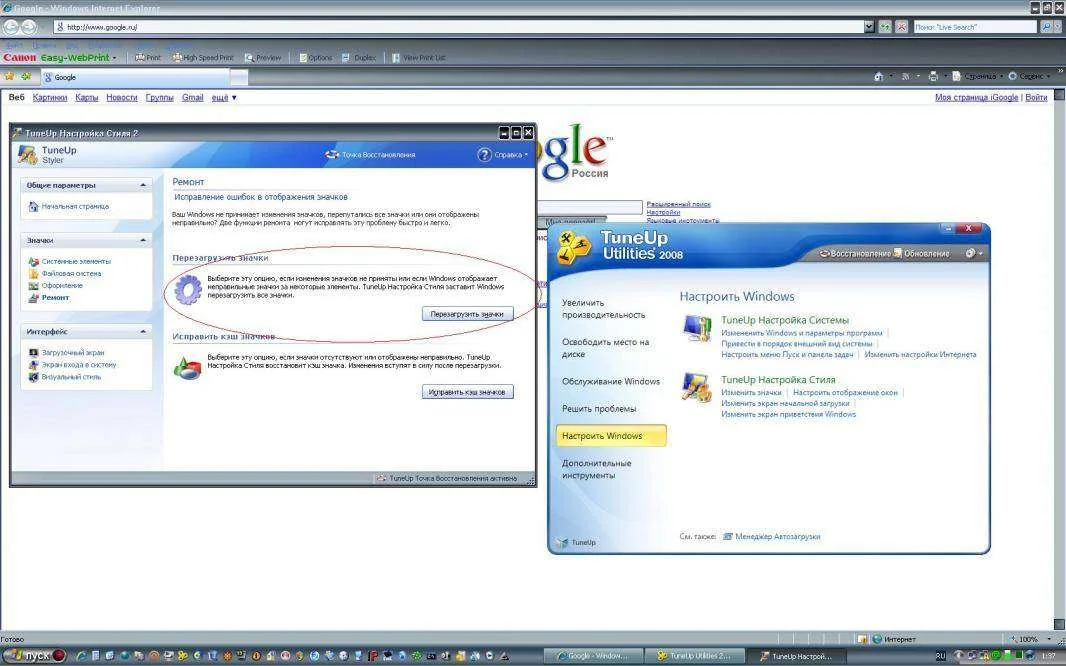The image size is (1066, 666).
Task: Click the Live Search input field
Action: 975,27
